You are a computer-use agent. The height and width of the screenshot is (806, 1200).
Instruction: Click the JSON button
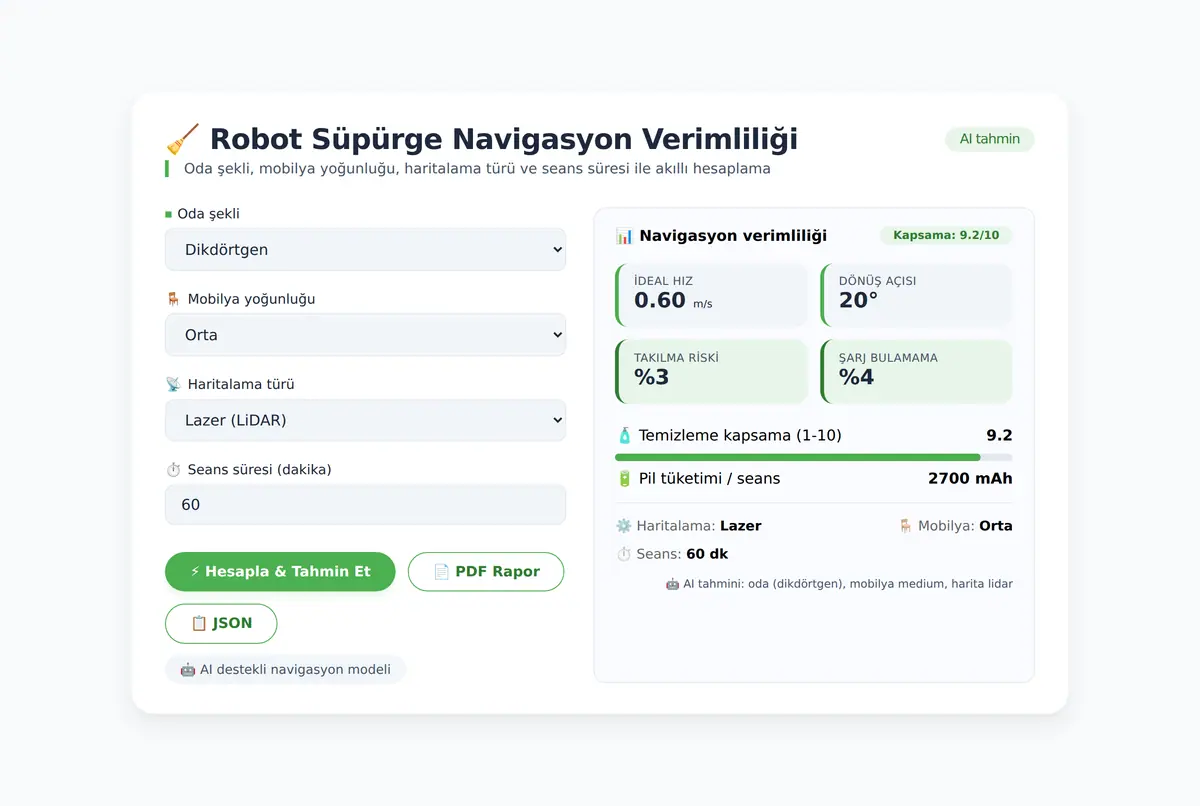click(x=221, y=624)
